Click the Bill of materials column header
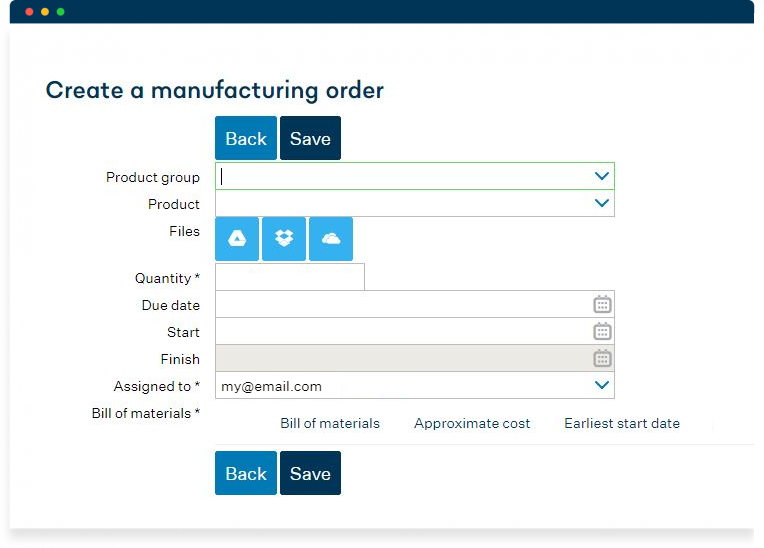This screenshot has width=764, height=548. point(330,423)
